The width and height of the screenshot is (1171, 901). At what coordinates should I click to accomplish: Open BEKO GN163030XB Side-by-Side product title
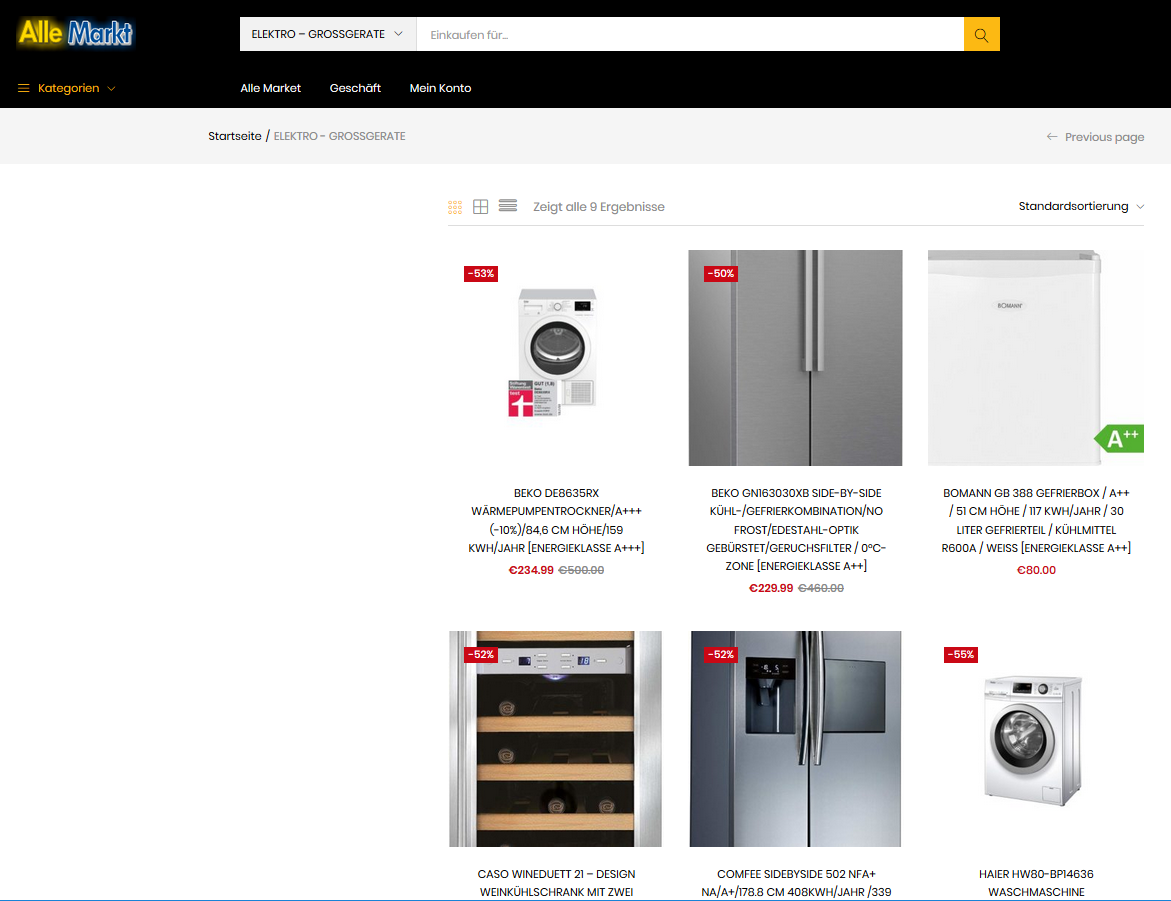click(796, 530)
